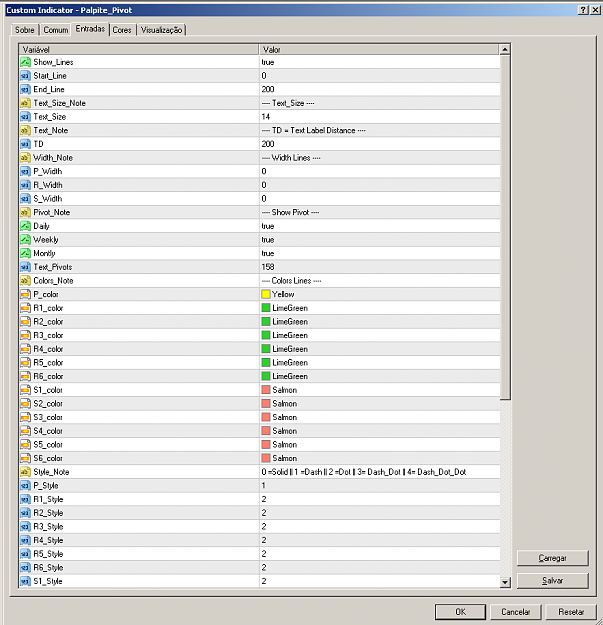Image resolution: width=603 pixels, height=625 pixels.
Task: Click the dialog help question mark button
Action: (583, 10)
